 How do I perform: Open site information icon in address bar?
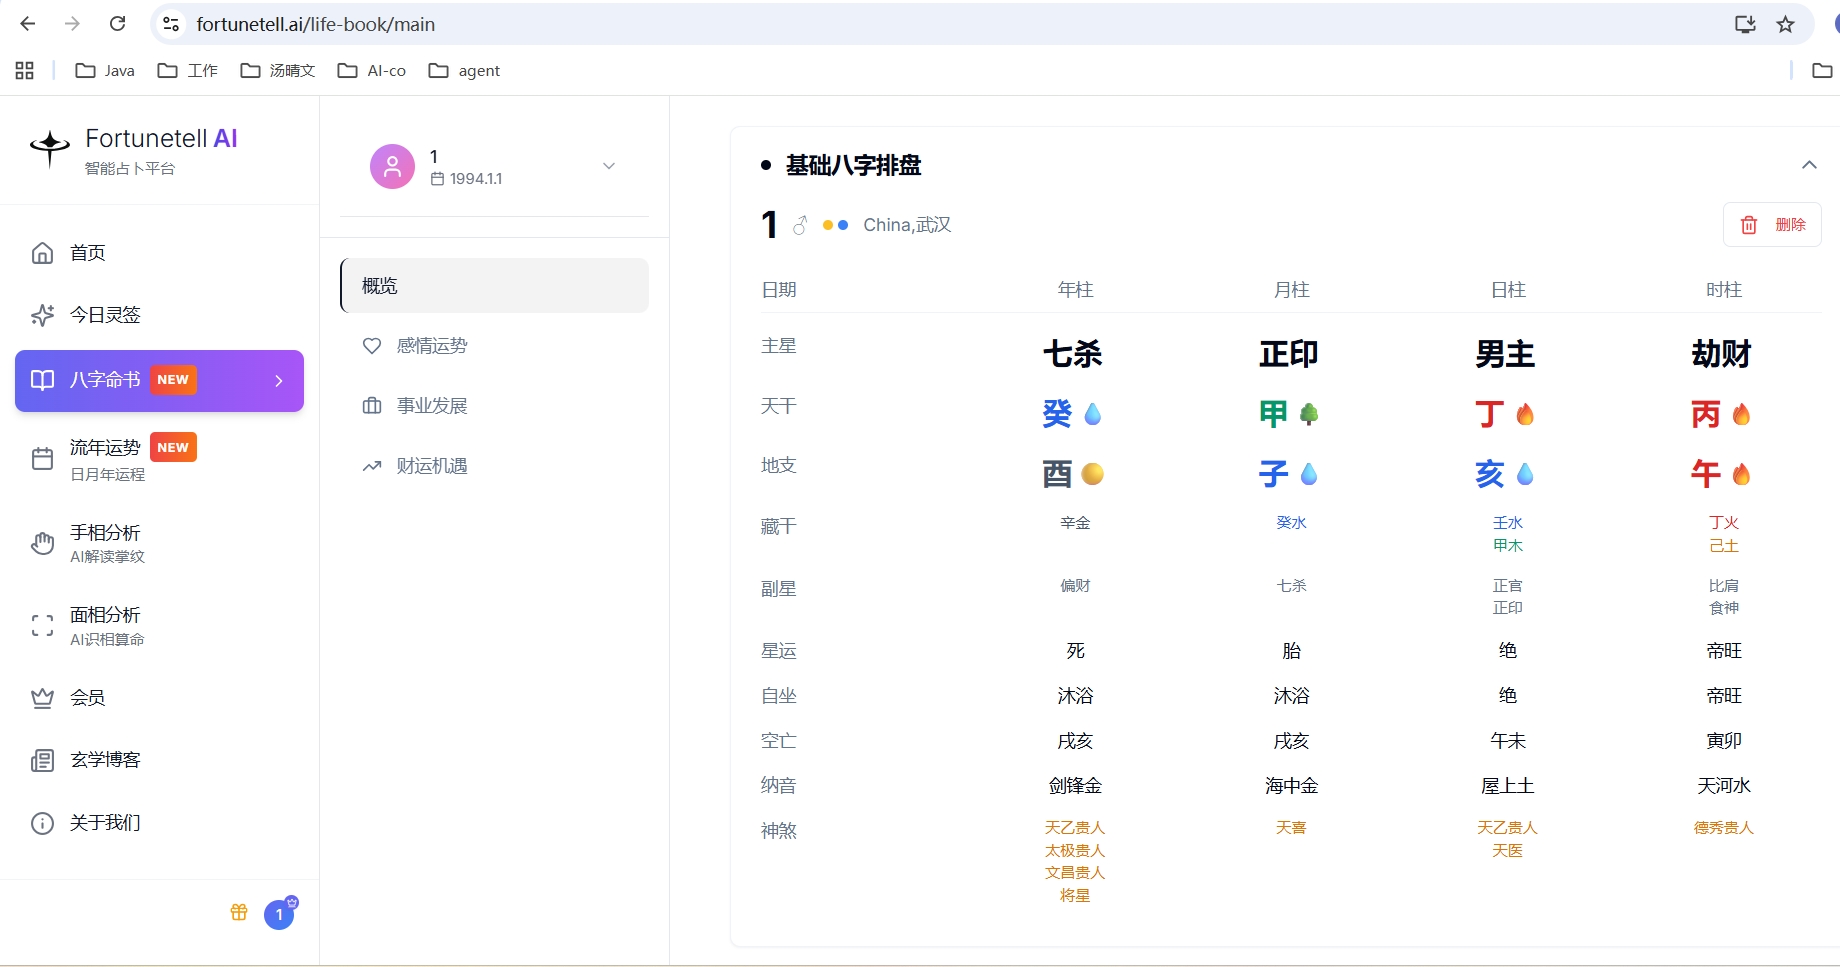click(171, 24)
